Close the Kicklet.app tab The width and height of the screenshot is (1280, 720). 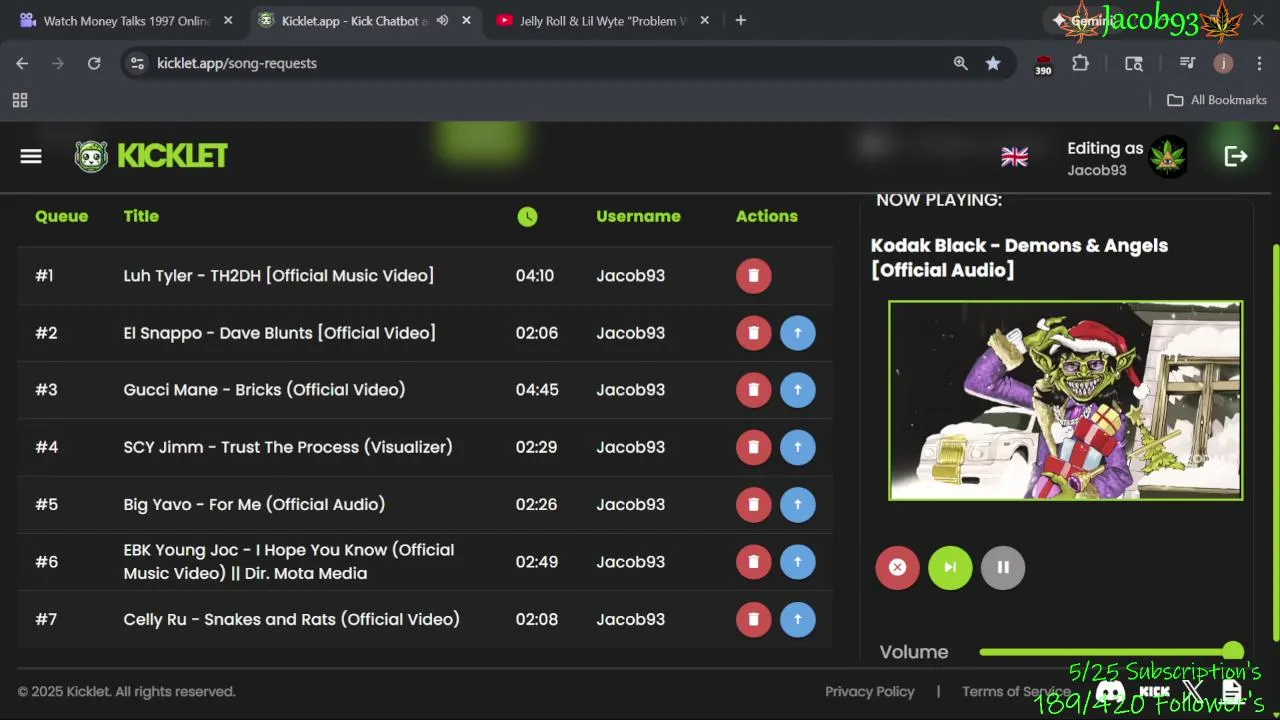click(466, 20)
